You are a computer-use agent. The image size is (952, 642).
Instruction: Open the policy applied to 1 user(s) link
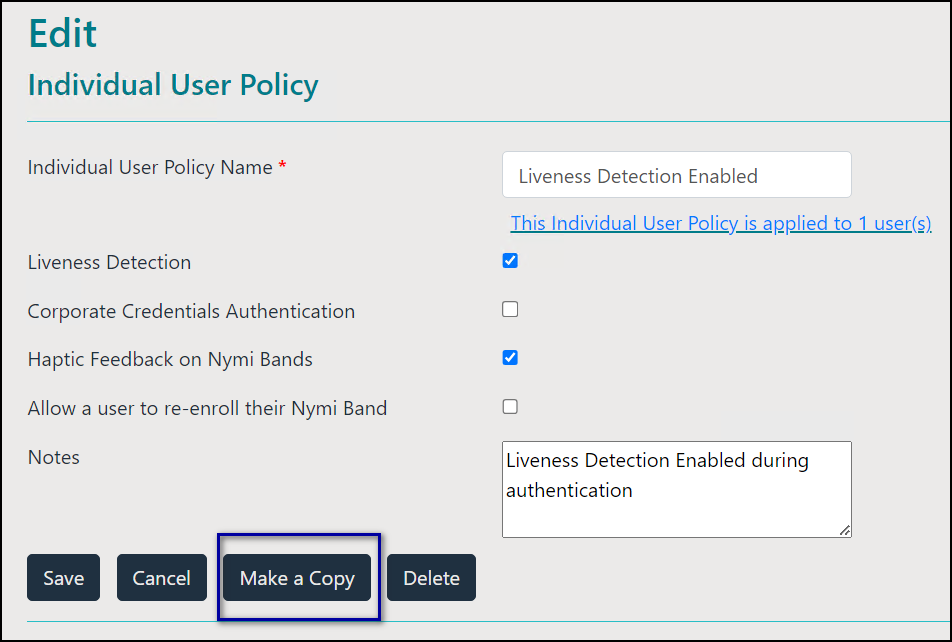(721, 224)
